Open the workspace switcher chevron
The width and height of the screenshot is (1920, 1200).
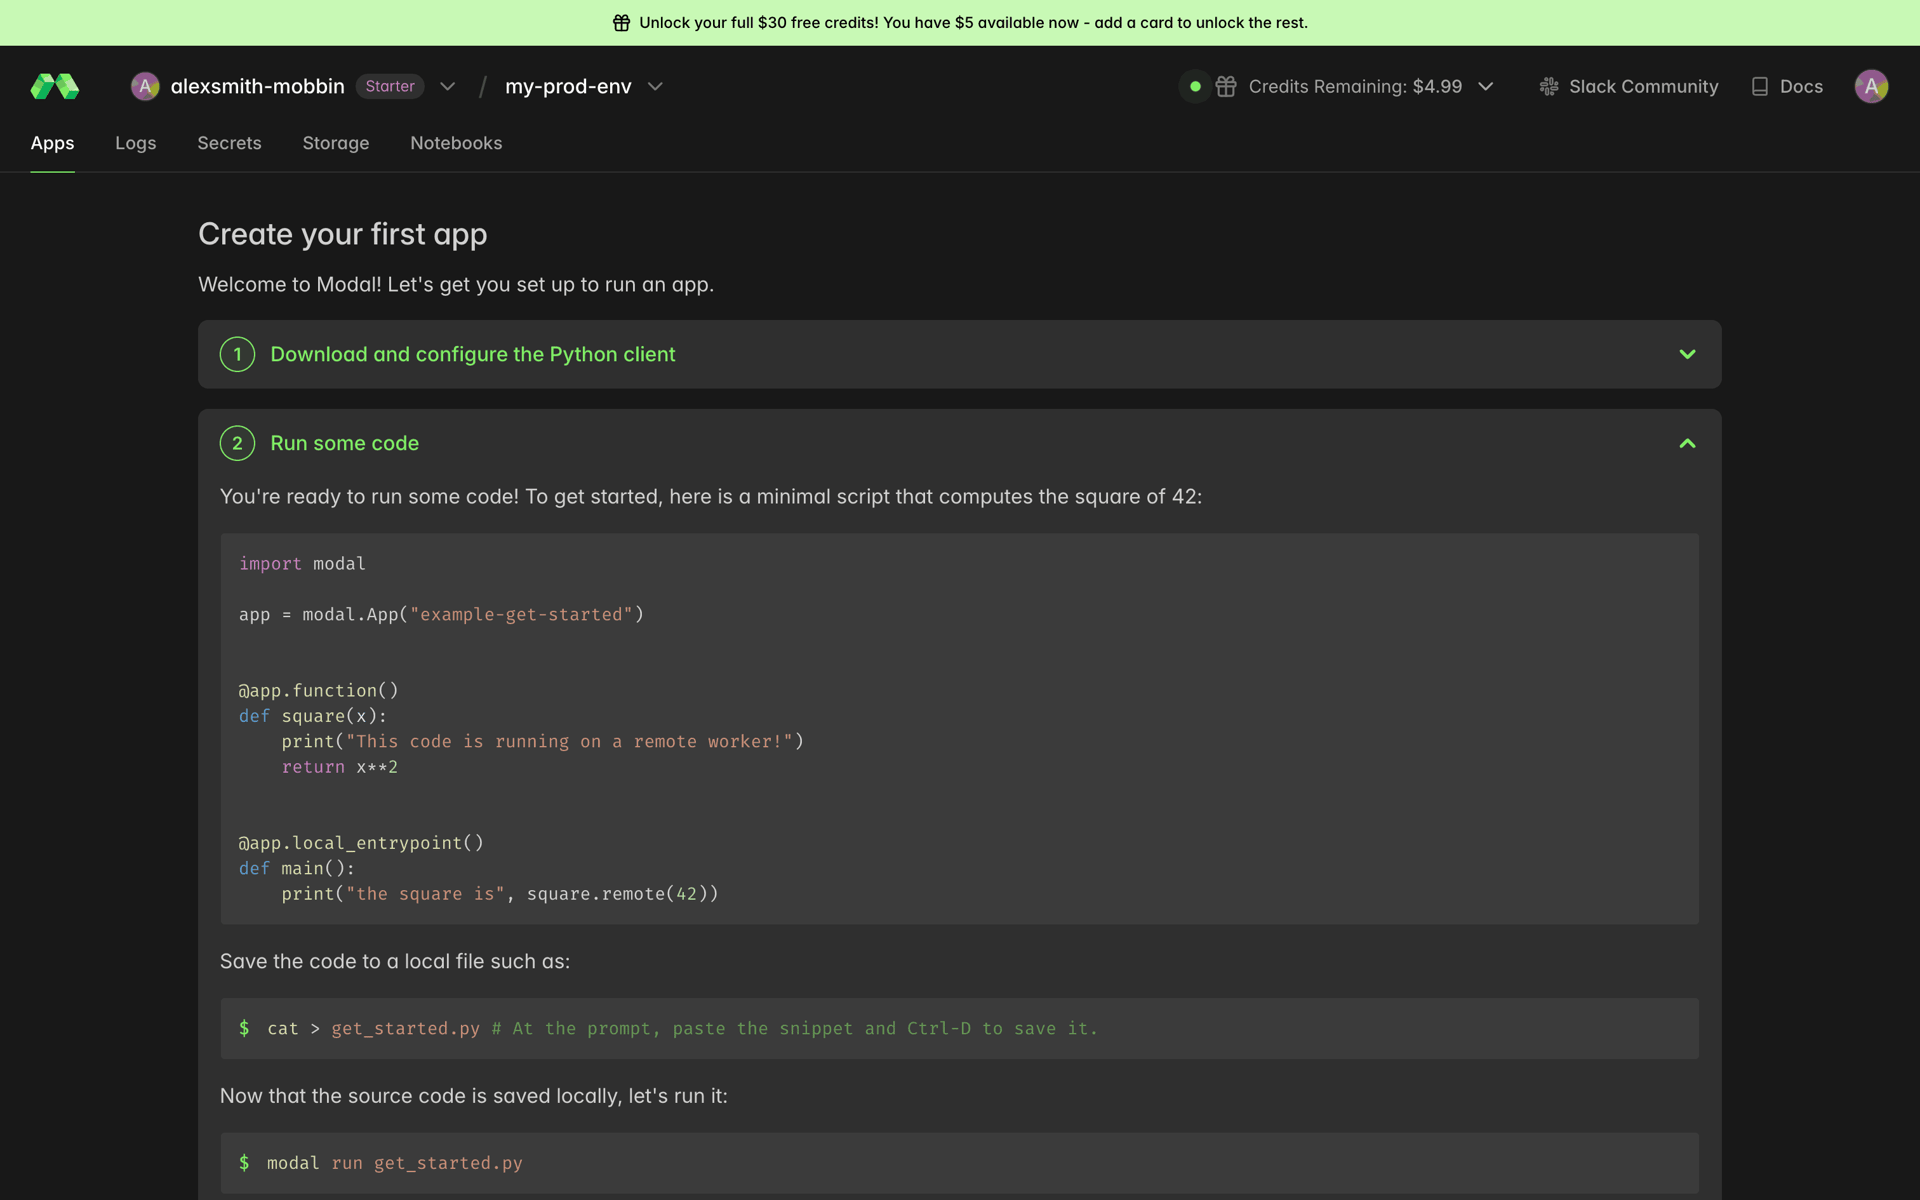coord(448,87)
